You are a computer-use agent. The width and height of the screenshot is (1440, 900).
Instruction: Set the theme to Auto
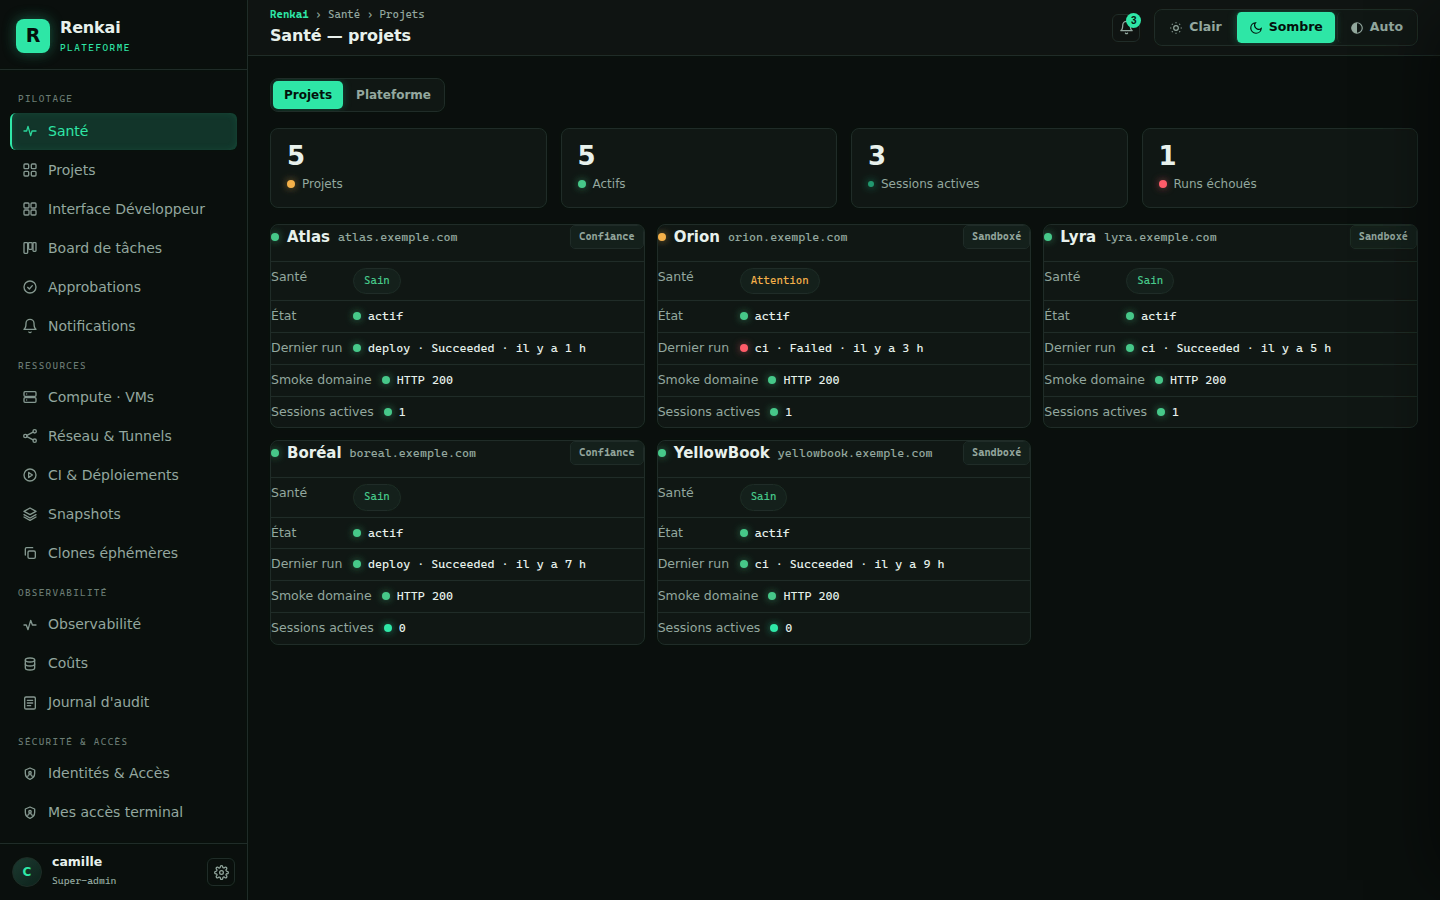pyautogui.click(x=1376, y=27)
